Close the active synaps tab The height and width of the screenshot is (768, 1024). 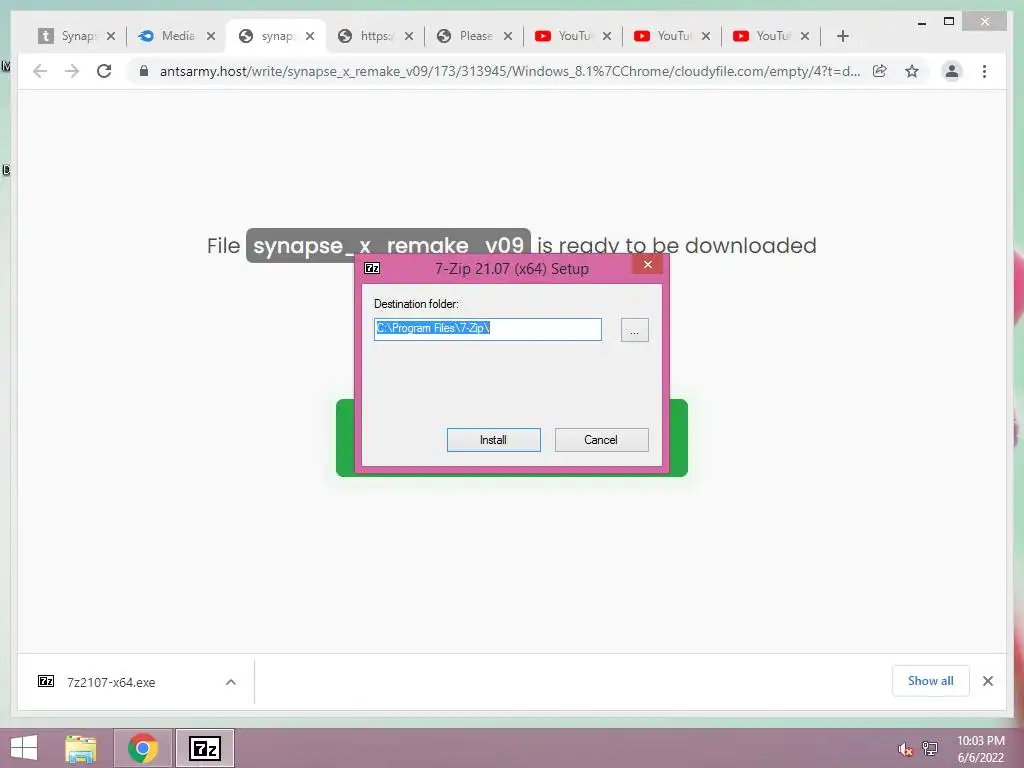pos(310,36)
